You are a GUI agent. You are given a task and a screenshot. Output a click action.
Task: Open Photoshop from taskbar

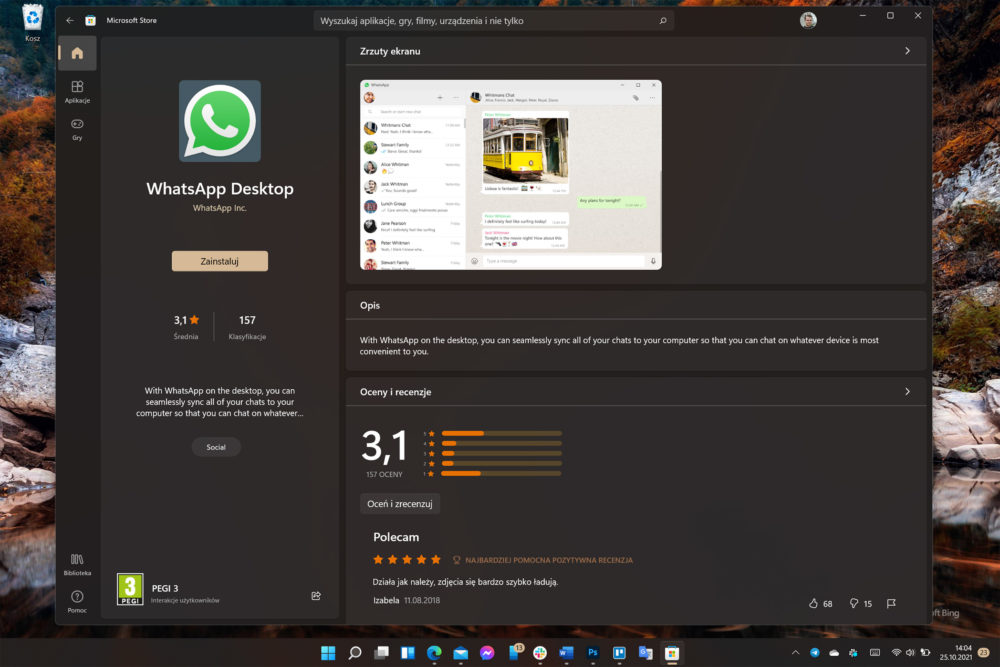(592, 652)
